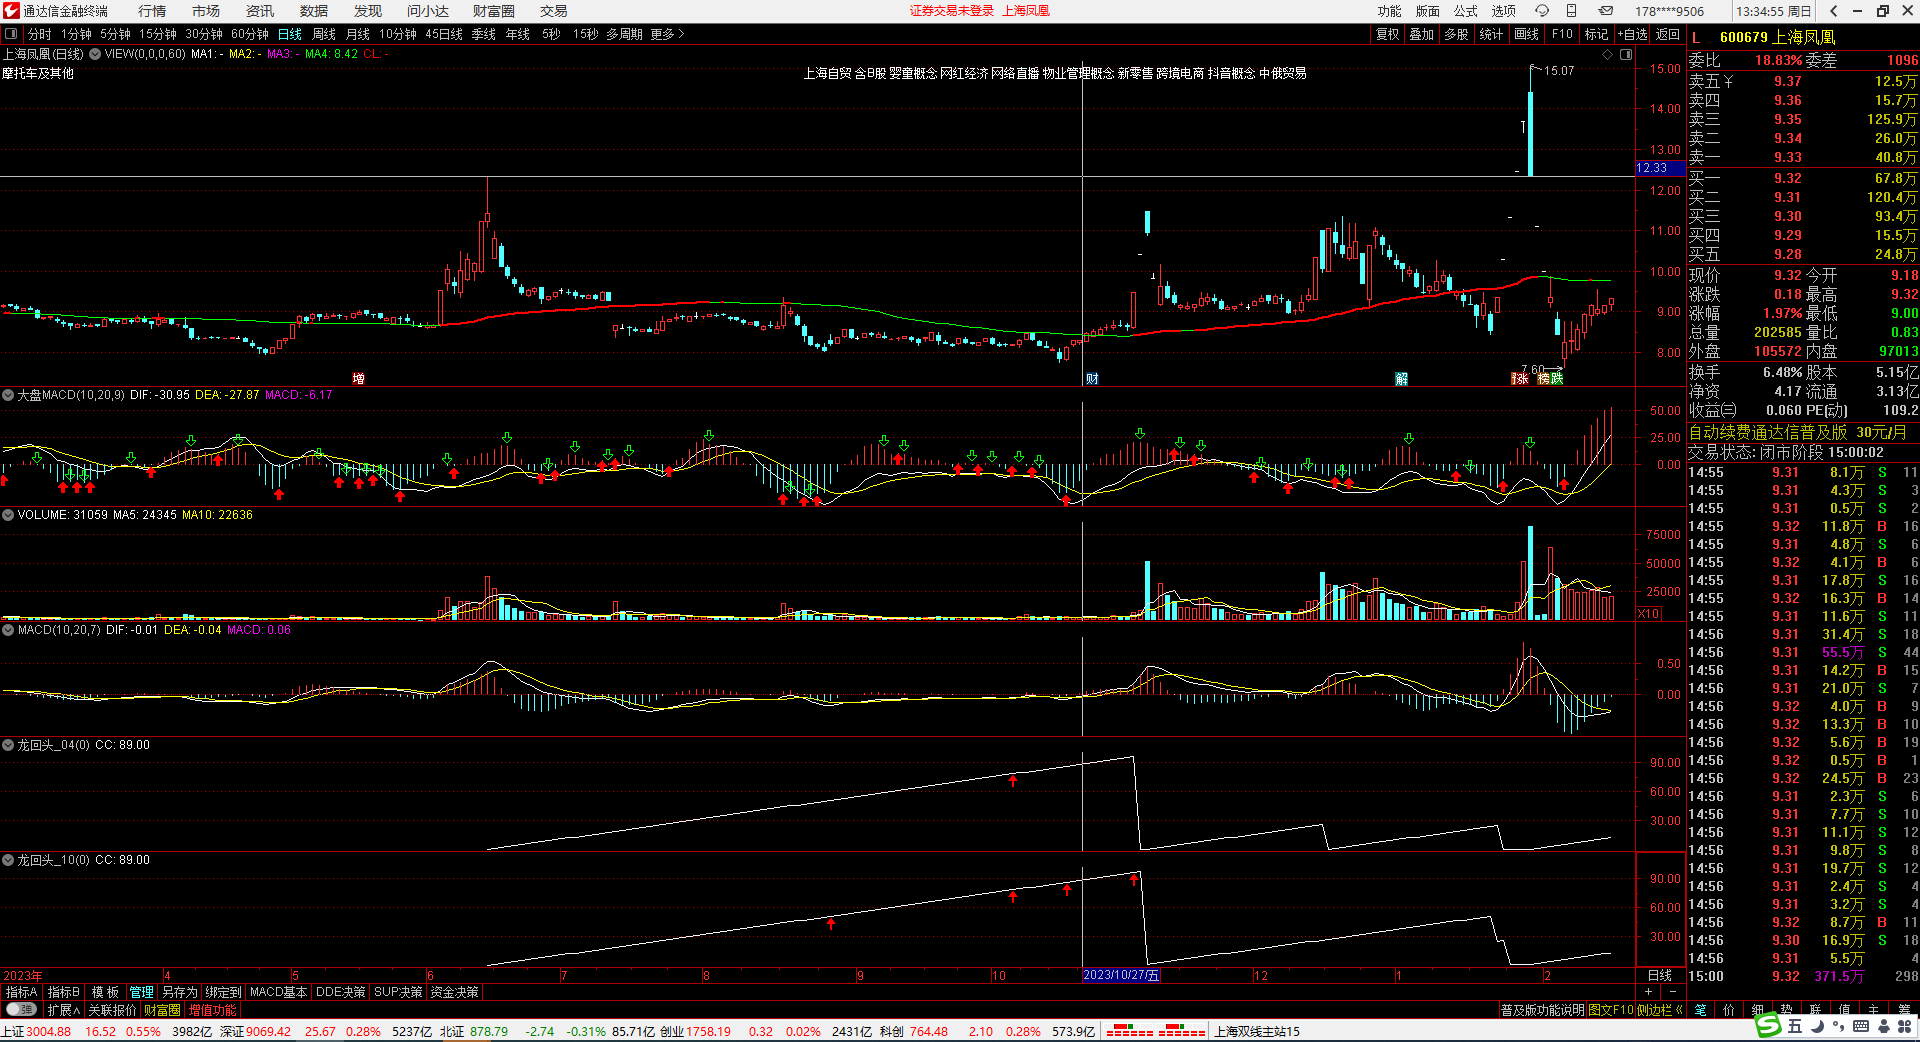Open the 多周期 period selector
The height and width of the screenshot is (1042, 1920).
624,34
